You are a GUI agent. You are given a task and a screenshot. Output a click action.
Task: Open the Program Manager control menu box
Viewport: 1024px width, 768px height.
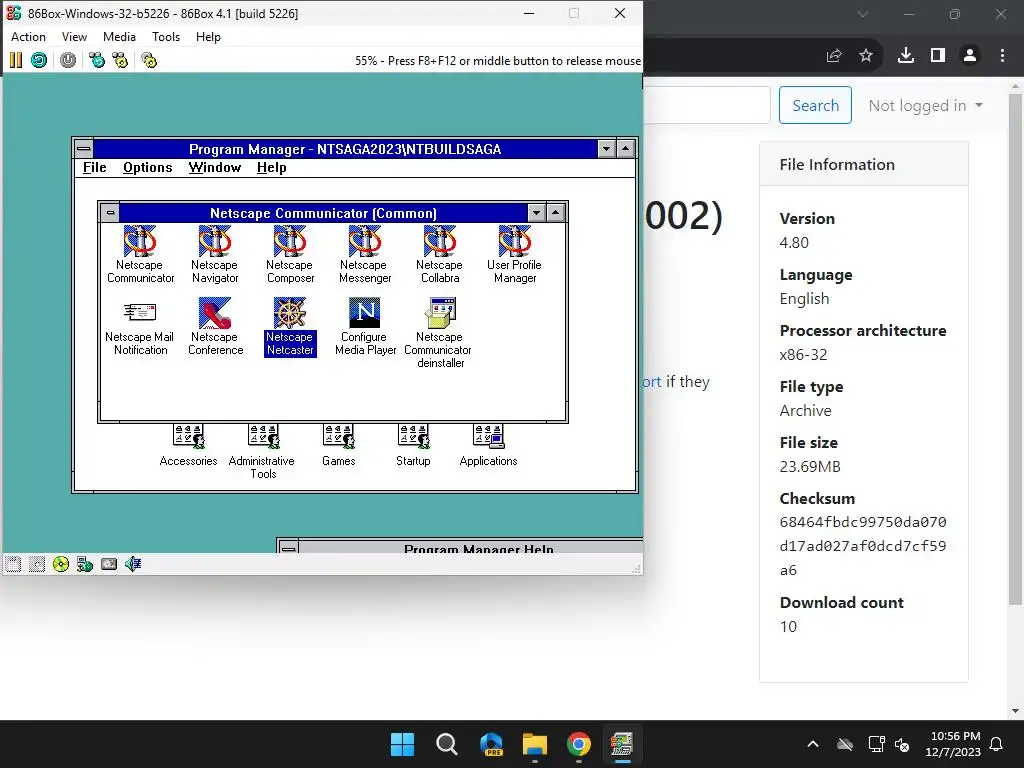(x=84, y=149)
